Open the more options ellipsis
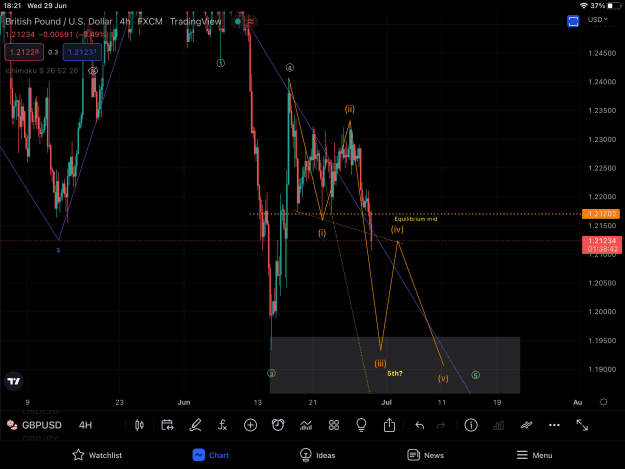625x469 pixels. coord(554,425)
